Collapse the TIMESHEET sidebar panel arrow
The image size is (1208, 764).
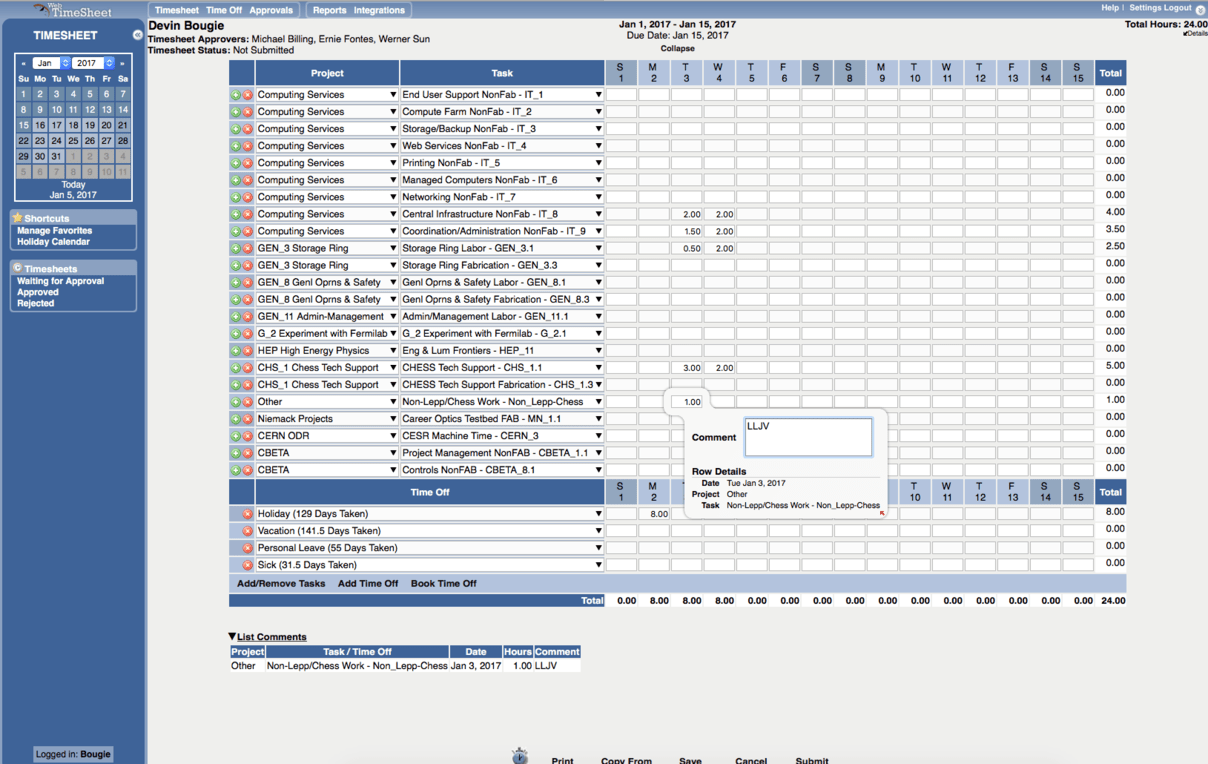(x=137, y=34)
